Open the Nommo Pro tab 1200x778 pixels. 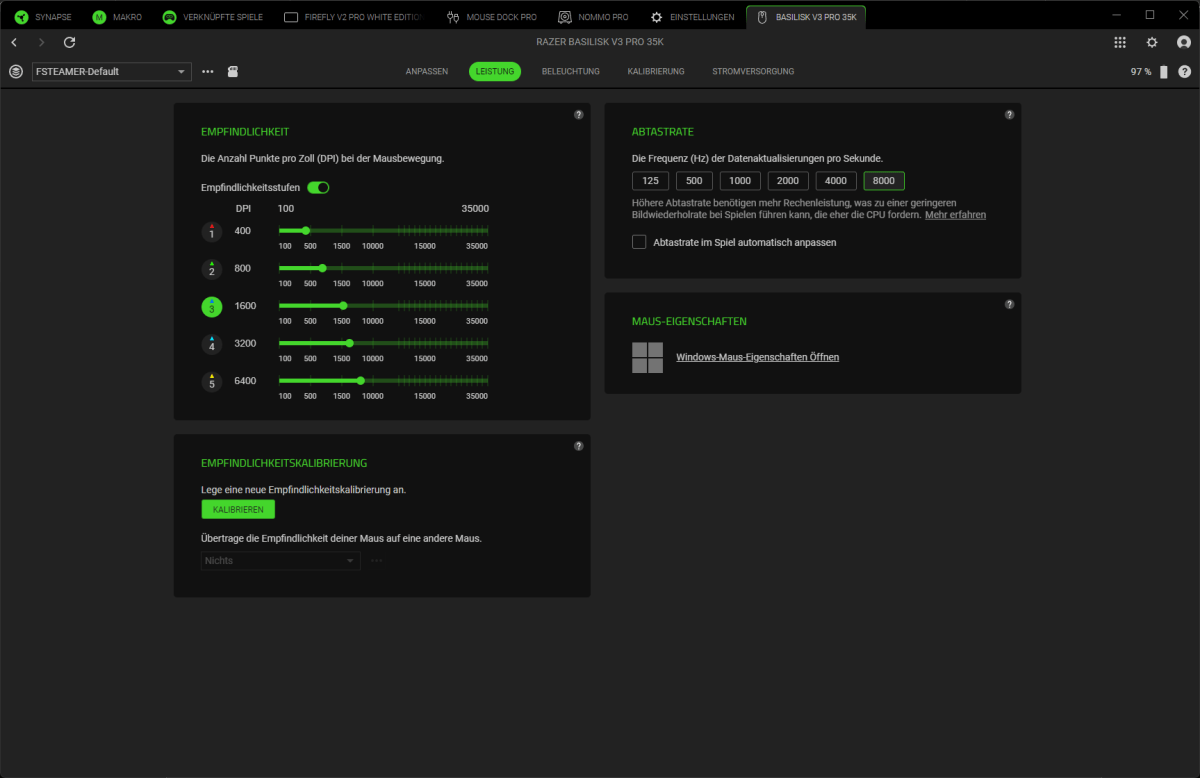click(x=593, y=17)
